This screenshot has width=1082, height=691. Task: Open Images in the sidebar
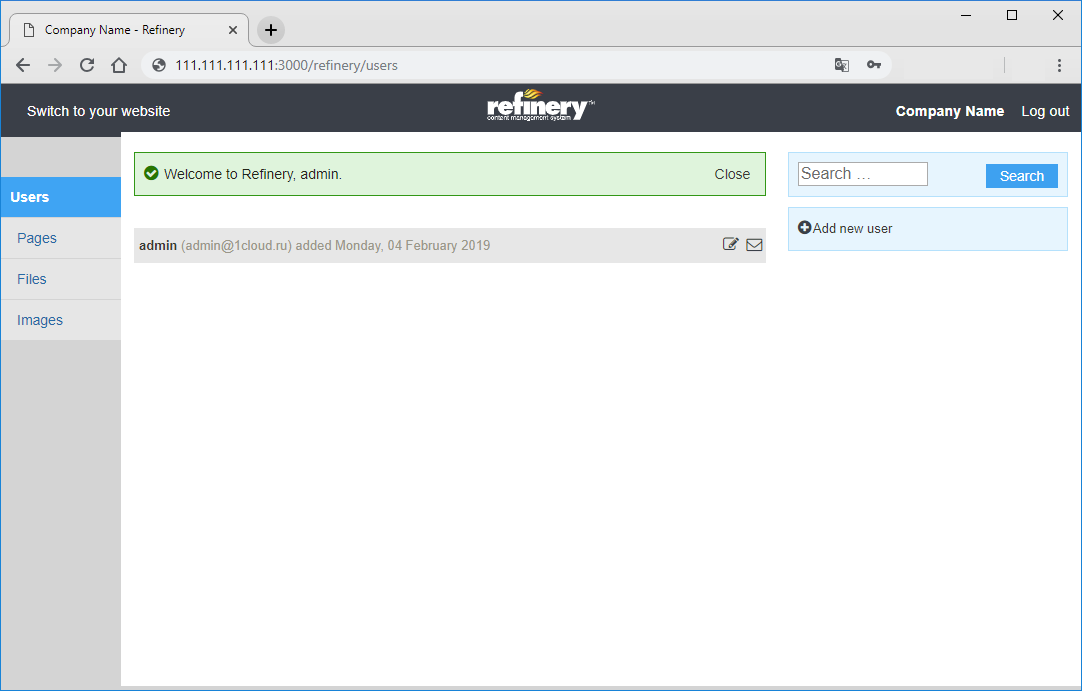point(40,320)
